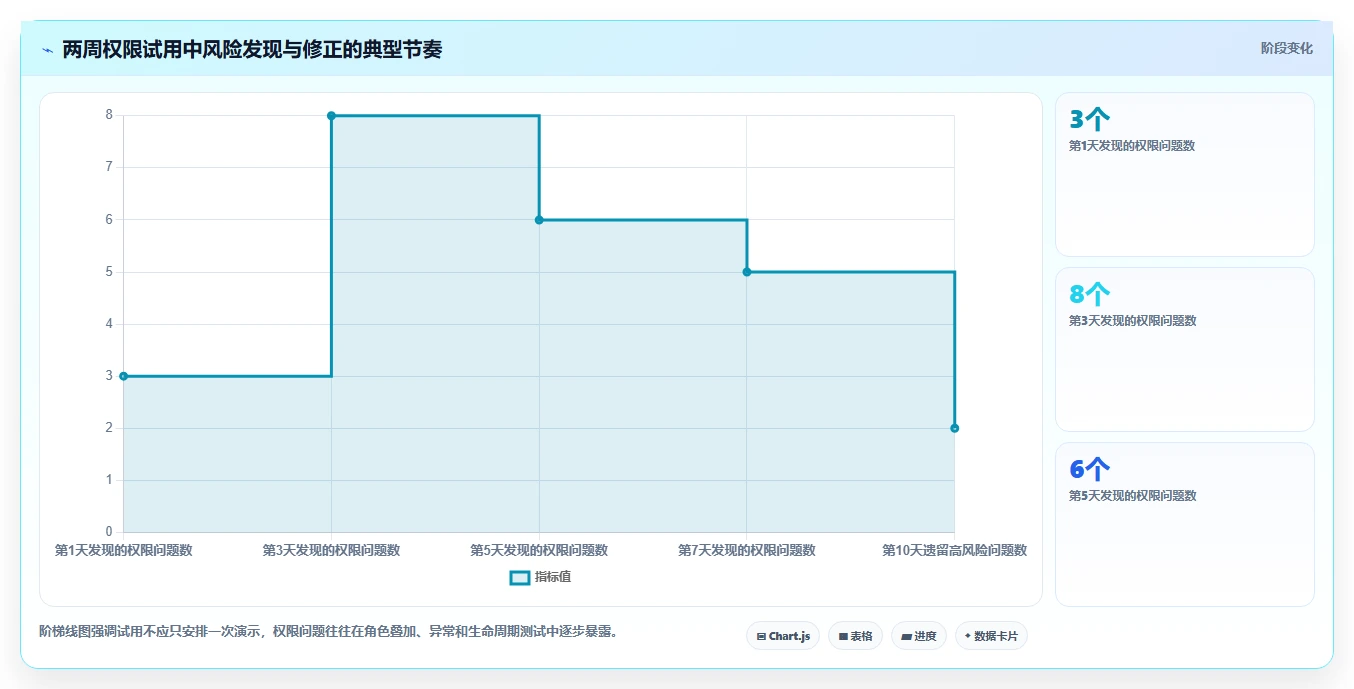
Task: Toggle the 指标值 legend item
Action: pos(541,577)
